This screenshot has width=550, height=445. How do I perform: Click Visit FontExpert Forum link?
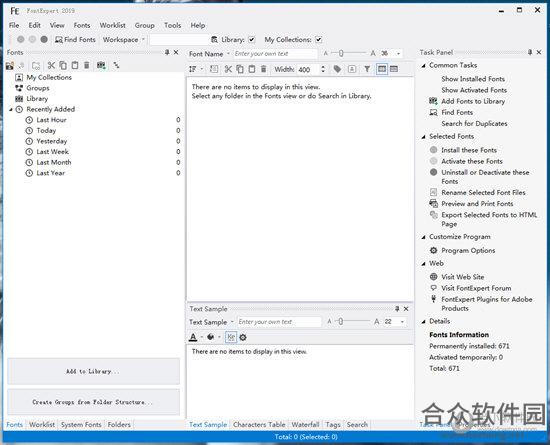point(476,288)
